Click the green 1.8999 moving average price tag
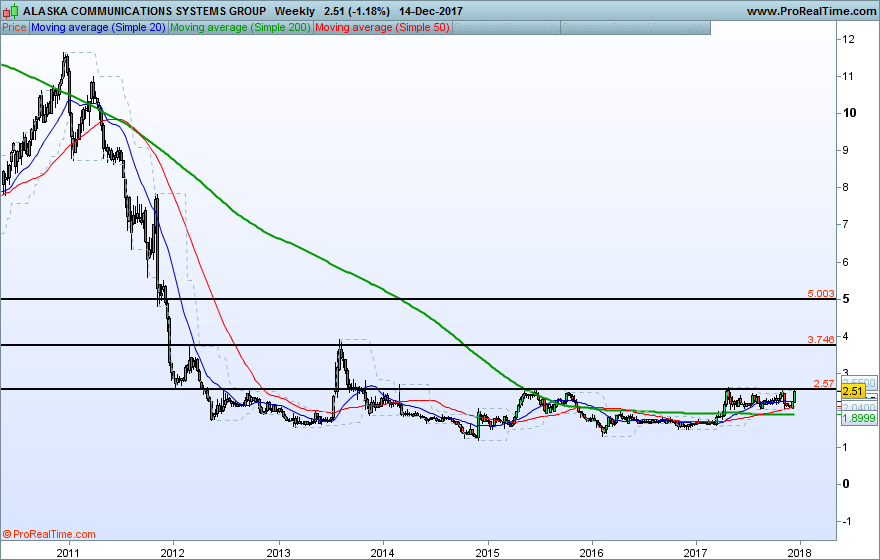880x560 pixels. (x=859, y=418)
